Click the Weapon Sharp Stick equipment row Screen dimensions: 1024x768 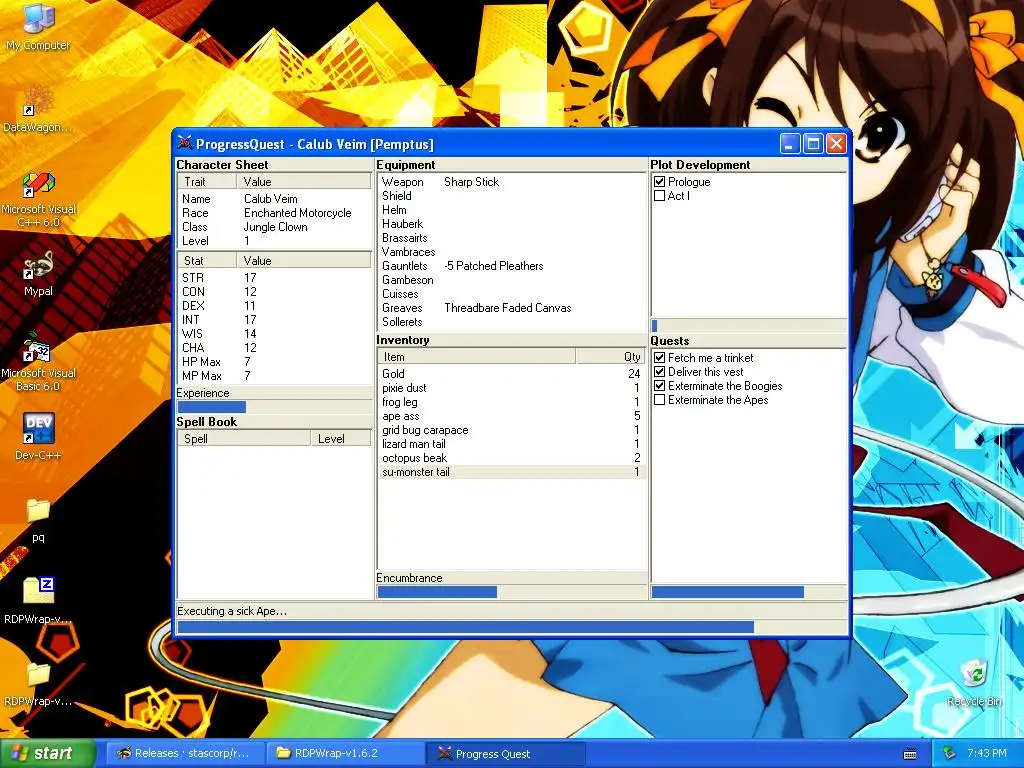511,182
